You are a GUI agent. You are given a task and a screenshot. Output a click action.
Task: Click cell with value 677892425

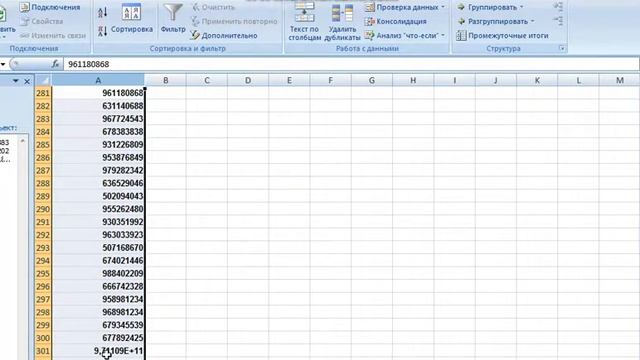[x=98, y=338]
